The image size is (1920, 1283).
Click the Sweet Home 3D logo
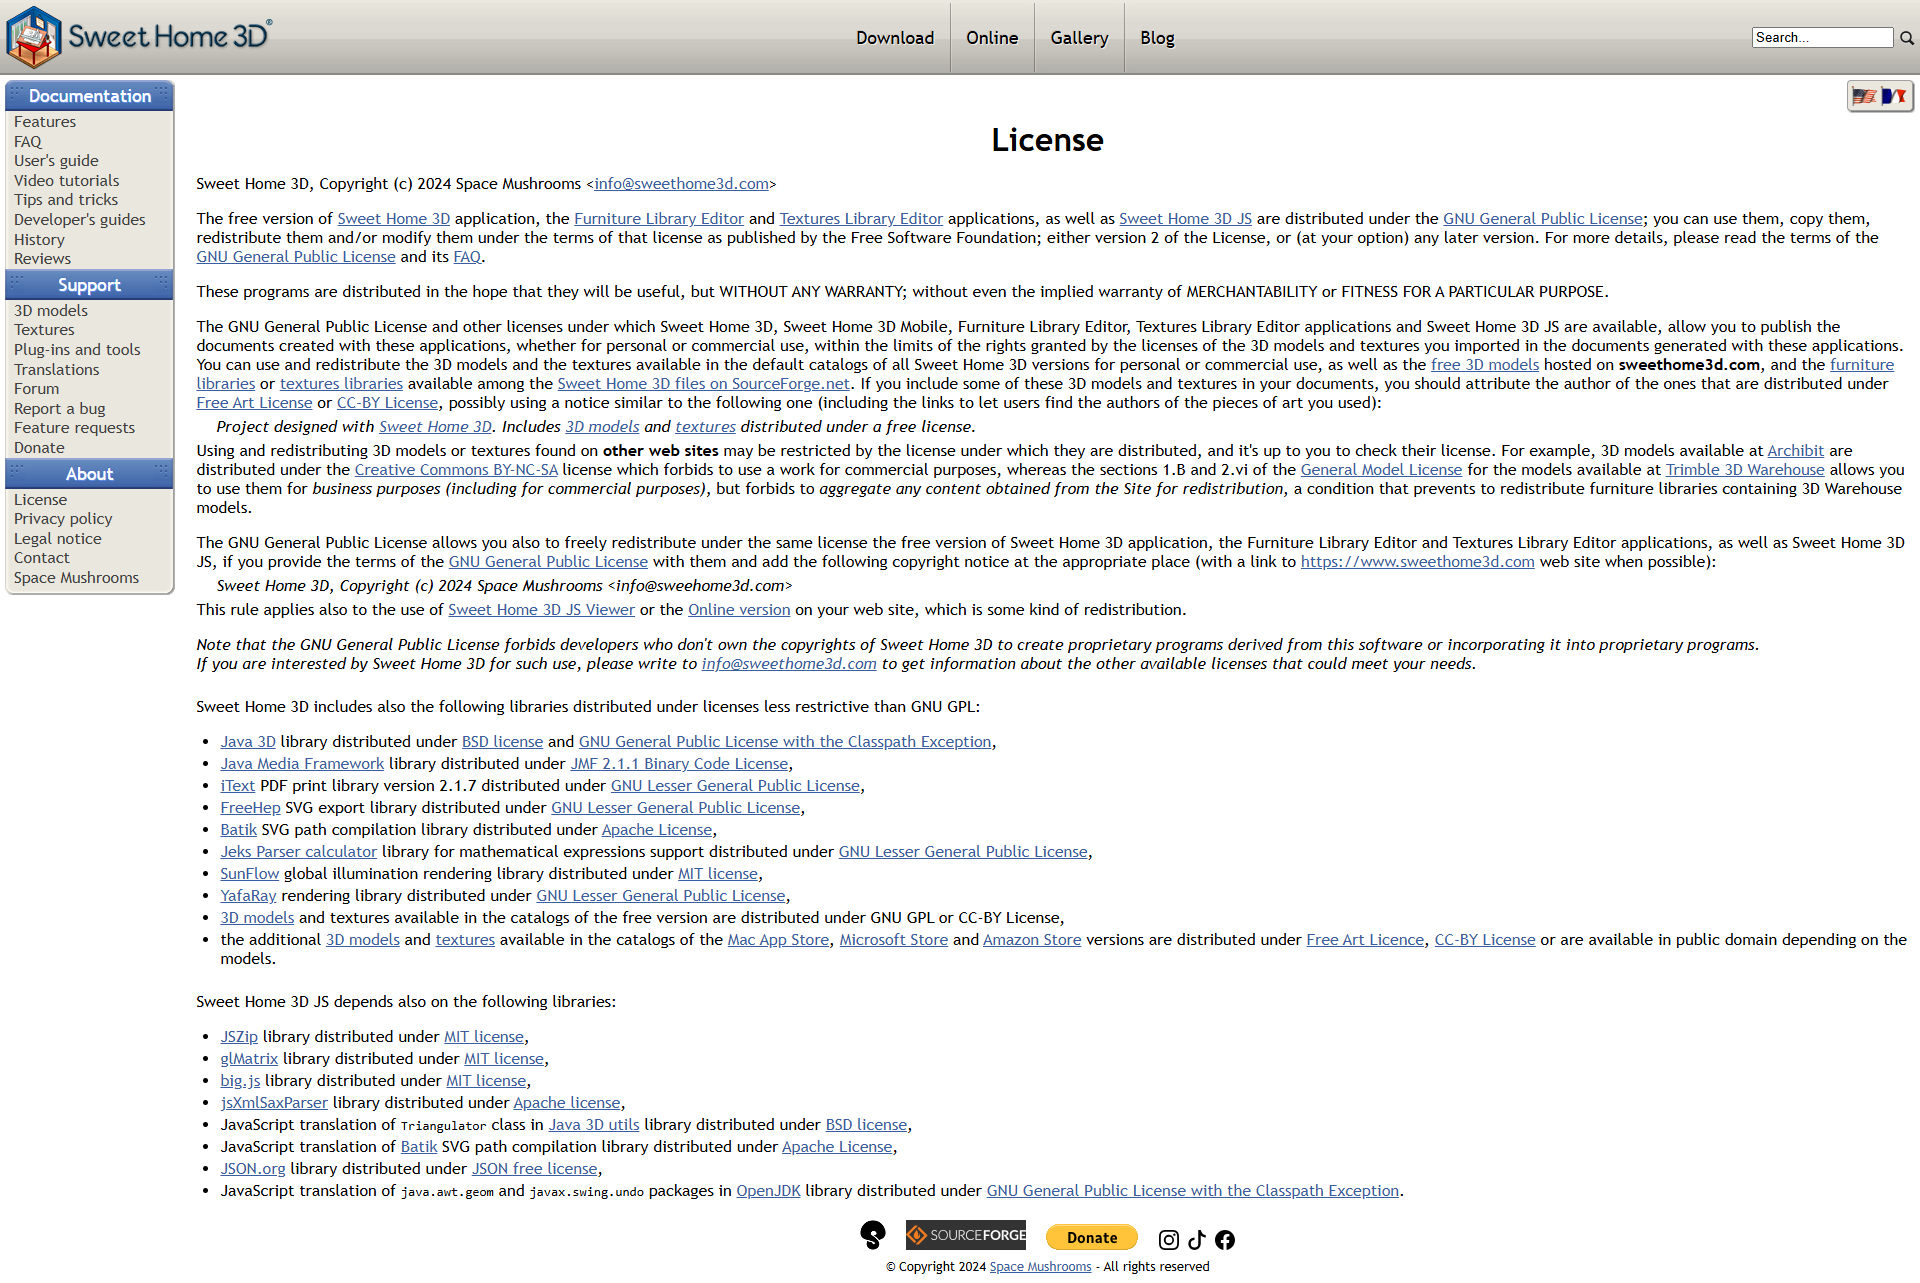[x=139, y=37]
